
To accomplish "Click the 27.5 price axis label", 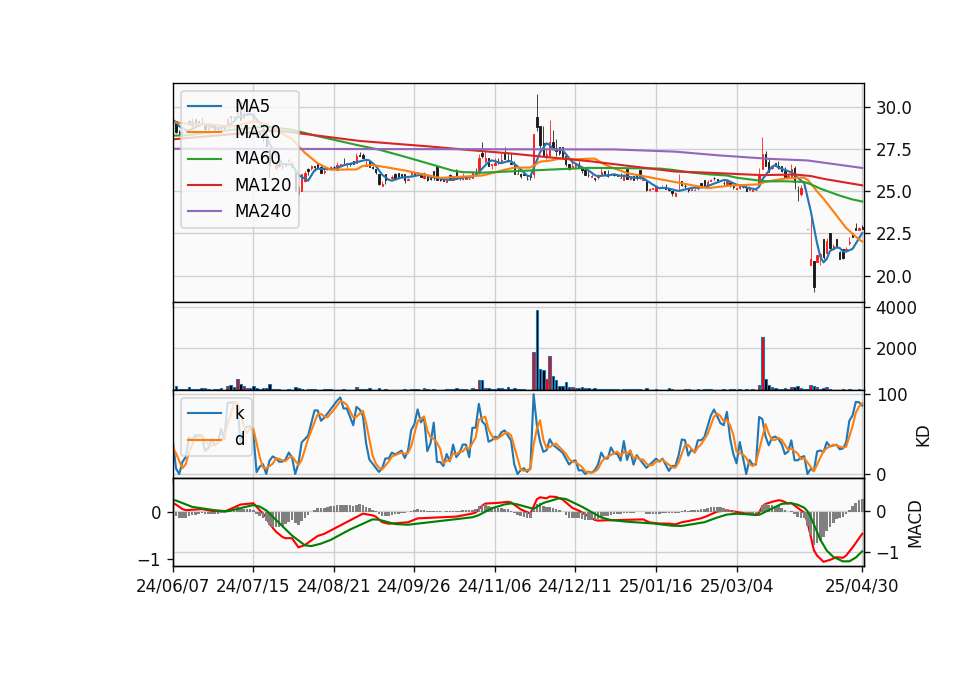I will (894, 151).
